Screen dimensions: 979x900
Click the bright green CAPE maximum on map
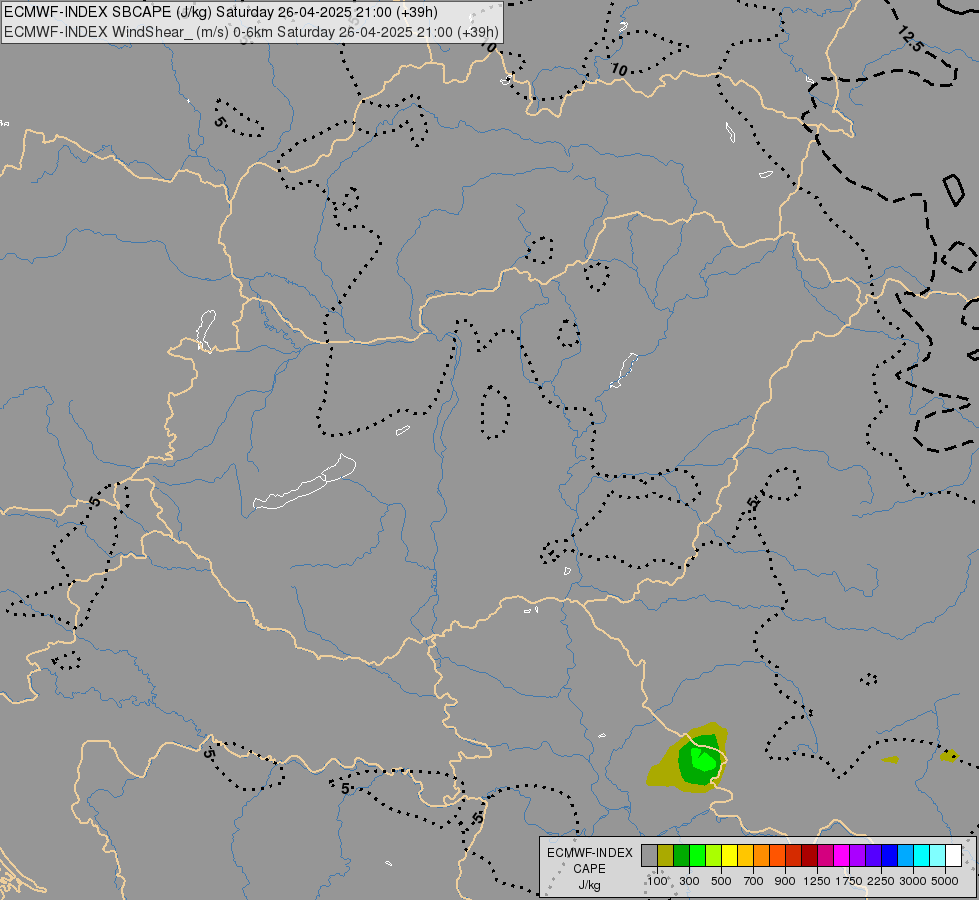(705, 761)
